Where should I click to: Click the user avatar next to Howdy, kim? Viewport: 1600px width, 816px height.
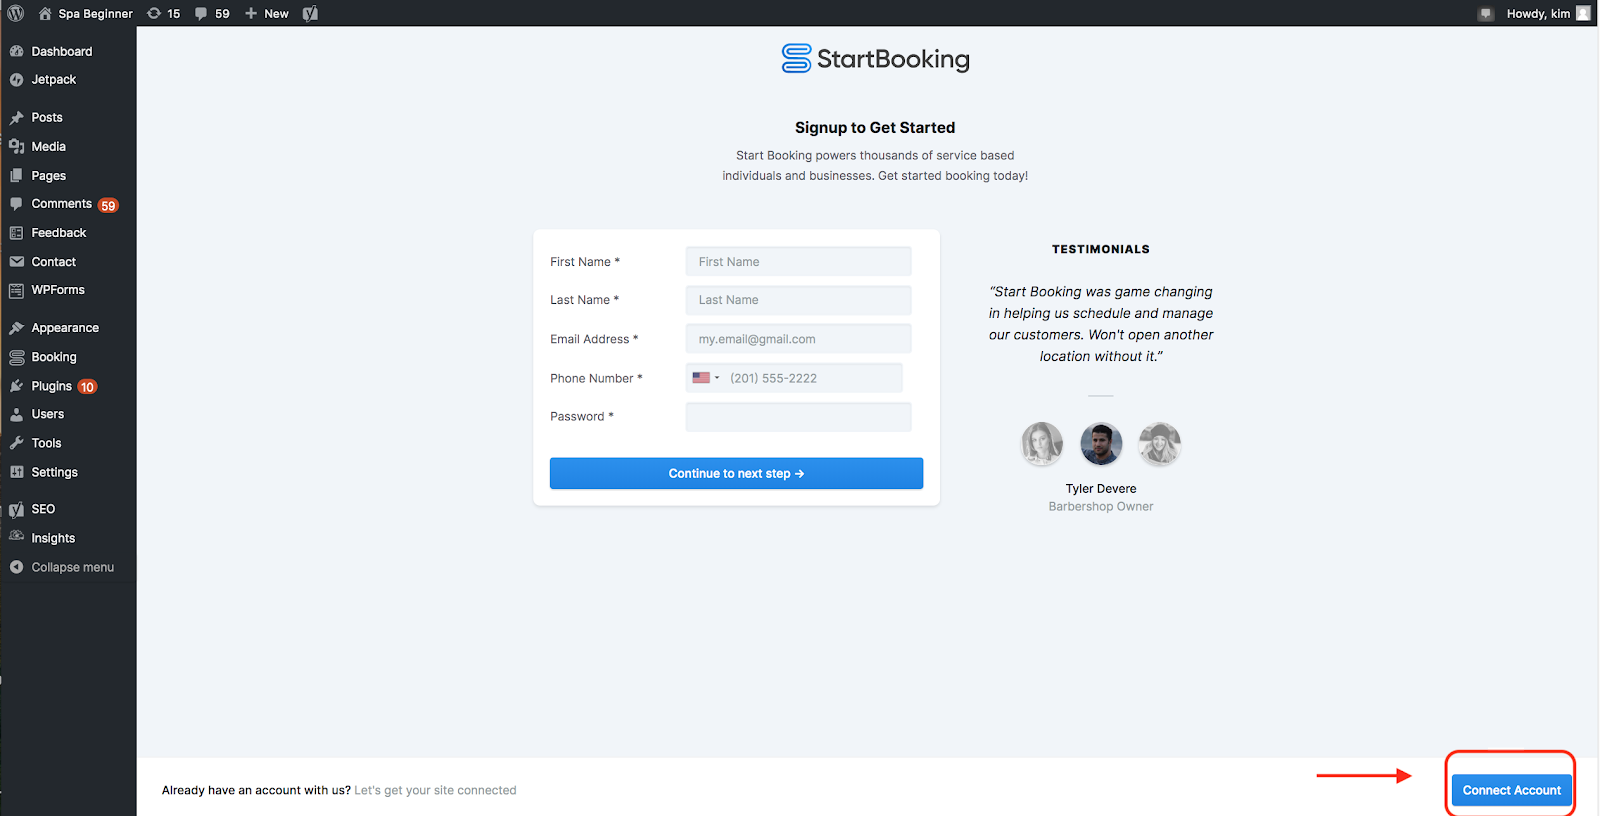pyautogui.click(x=1583, y=13)
